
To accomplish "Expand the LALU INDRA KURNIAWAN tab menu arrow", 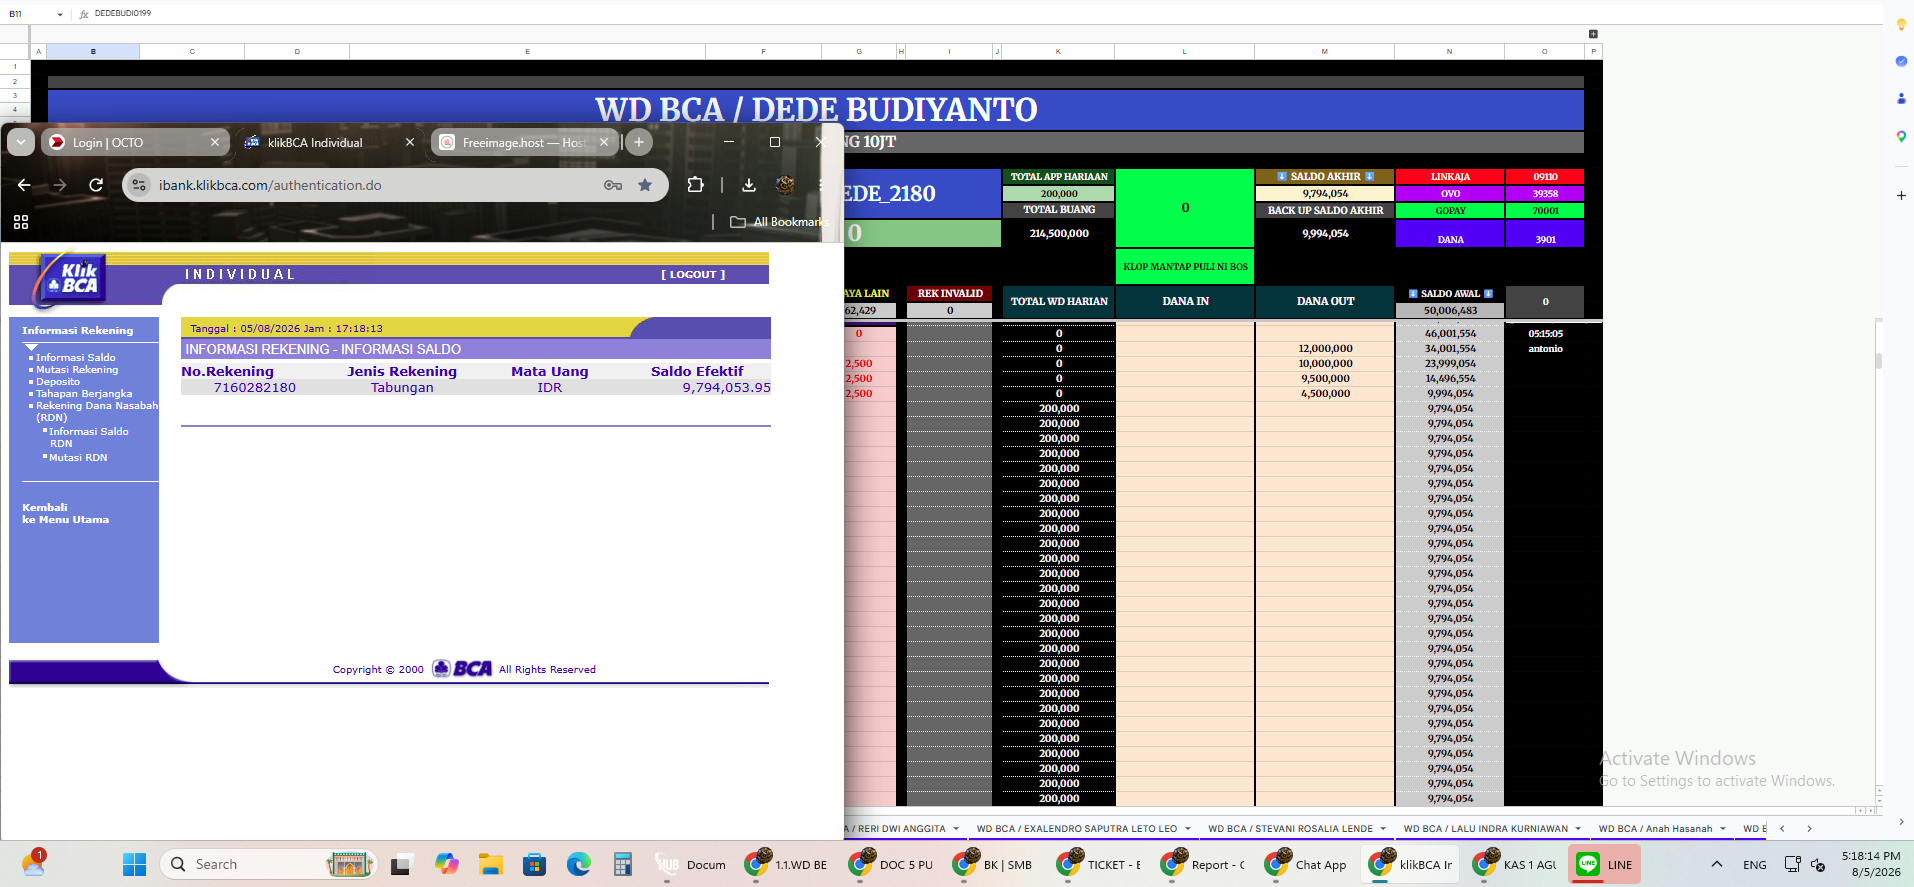I will (x=1578, y=829).
